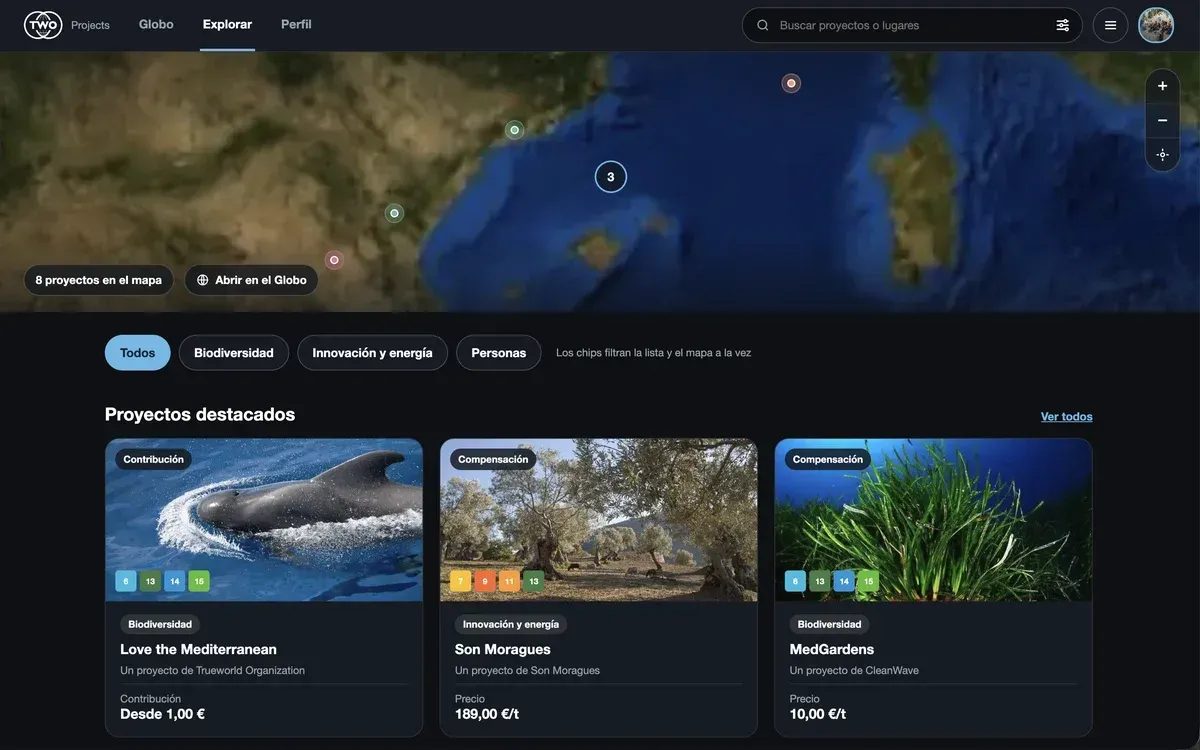Click Biodiversidad label on Love the Mediterranean
This screenshot has width=1200, height=750.
click(160, 624)
